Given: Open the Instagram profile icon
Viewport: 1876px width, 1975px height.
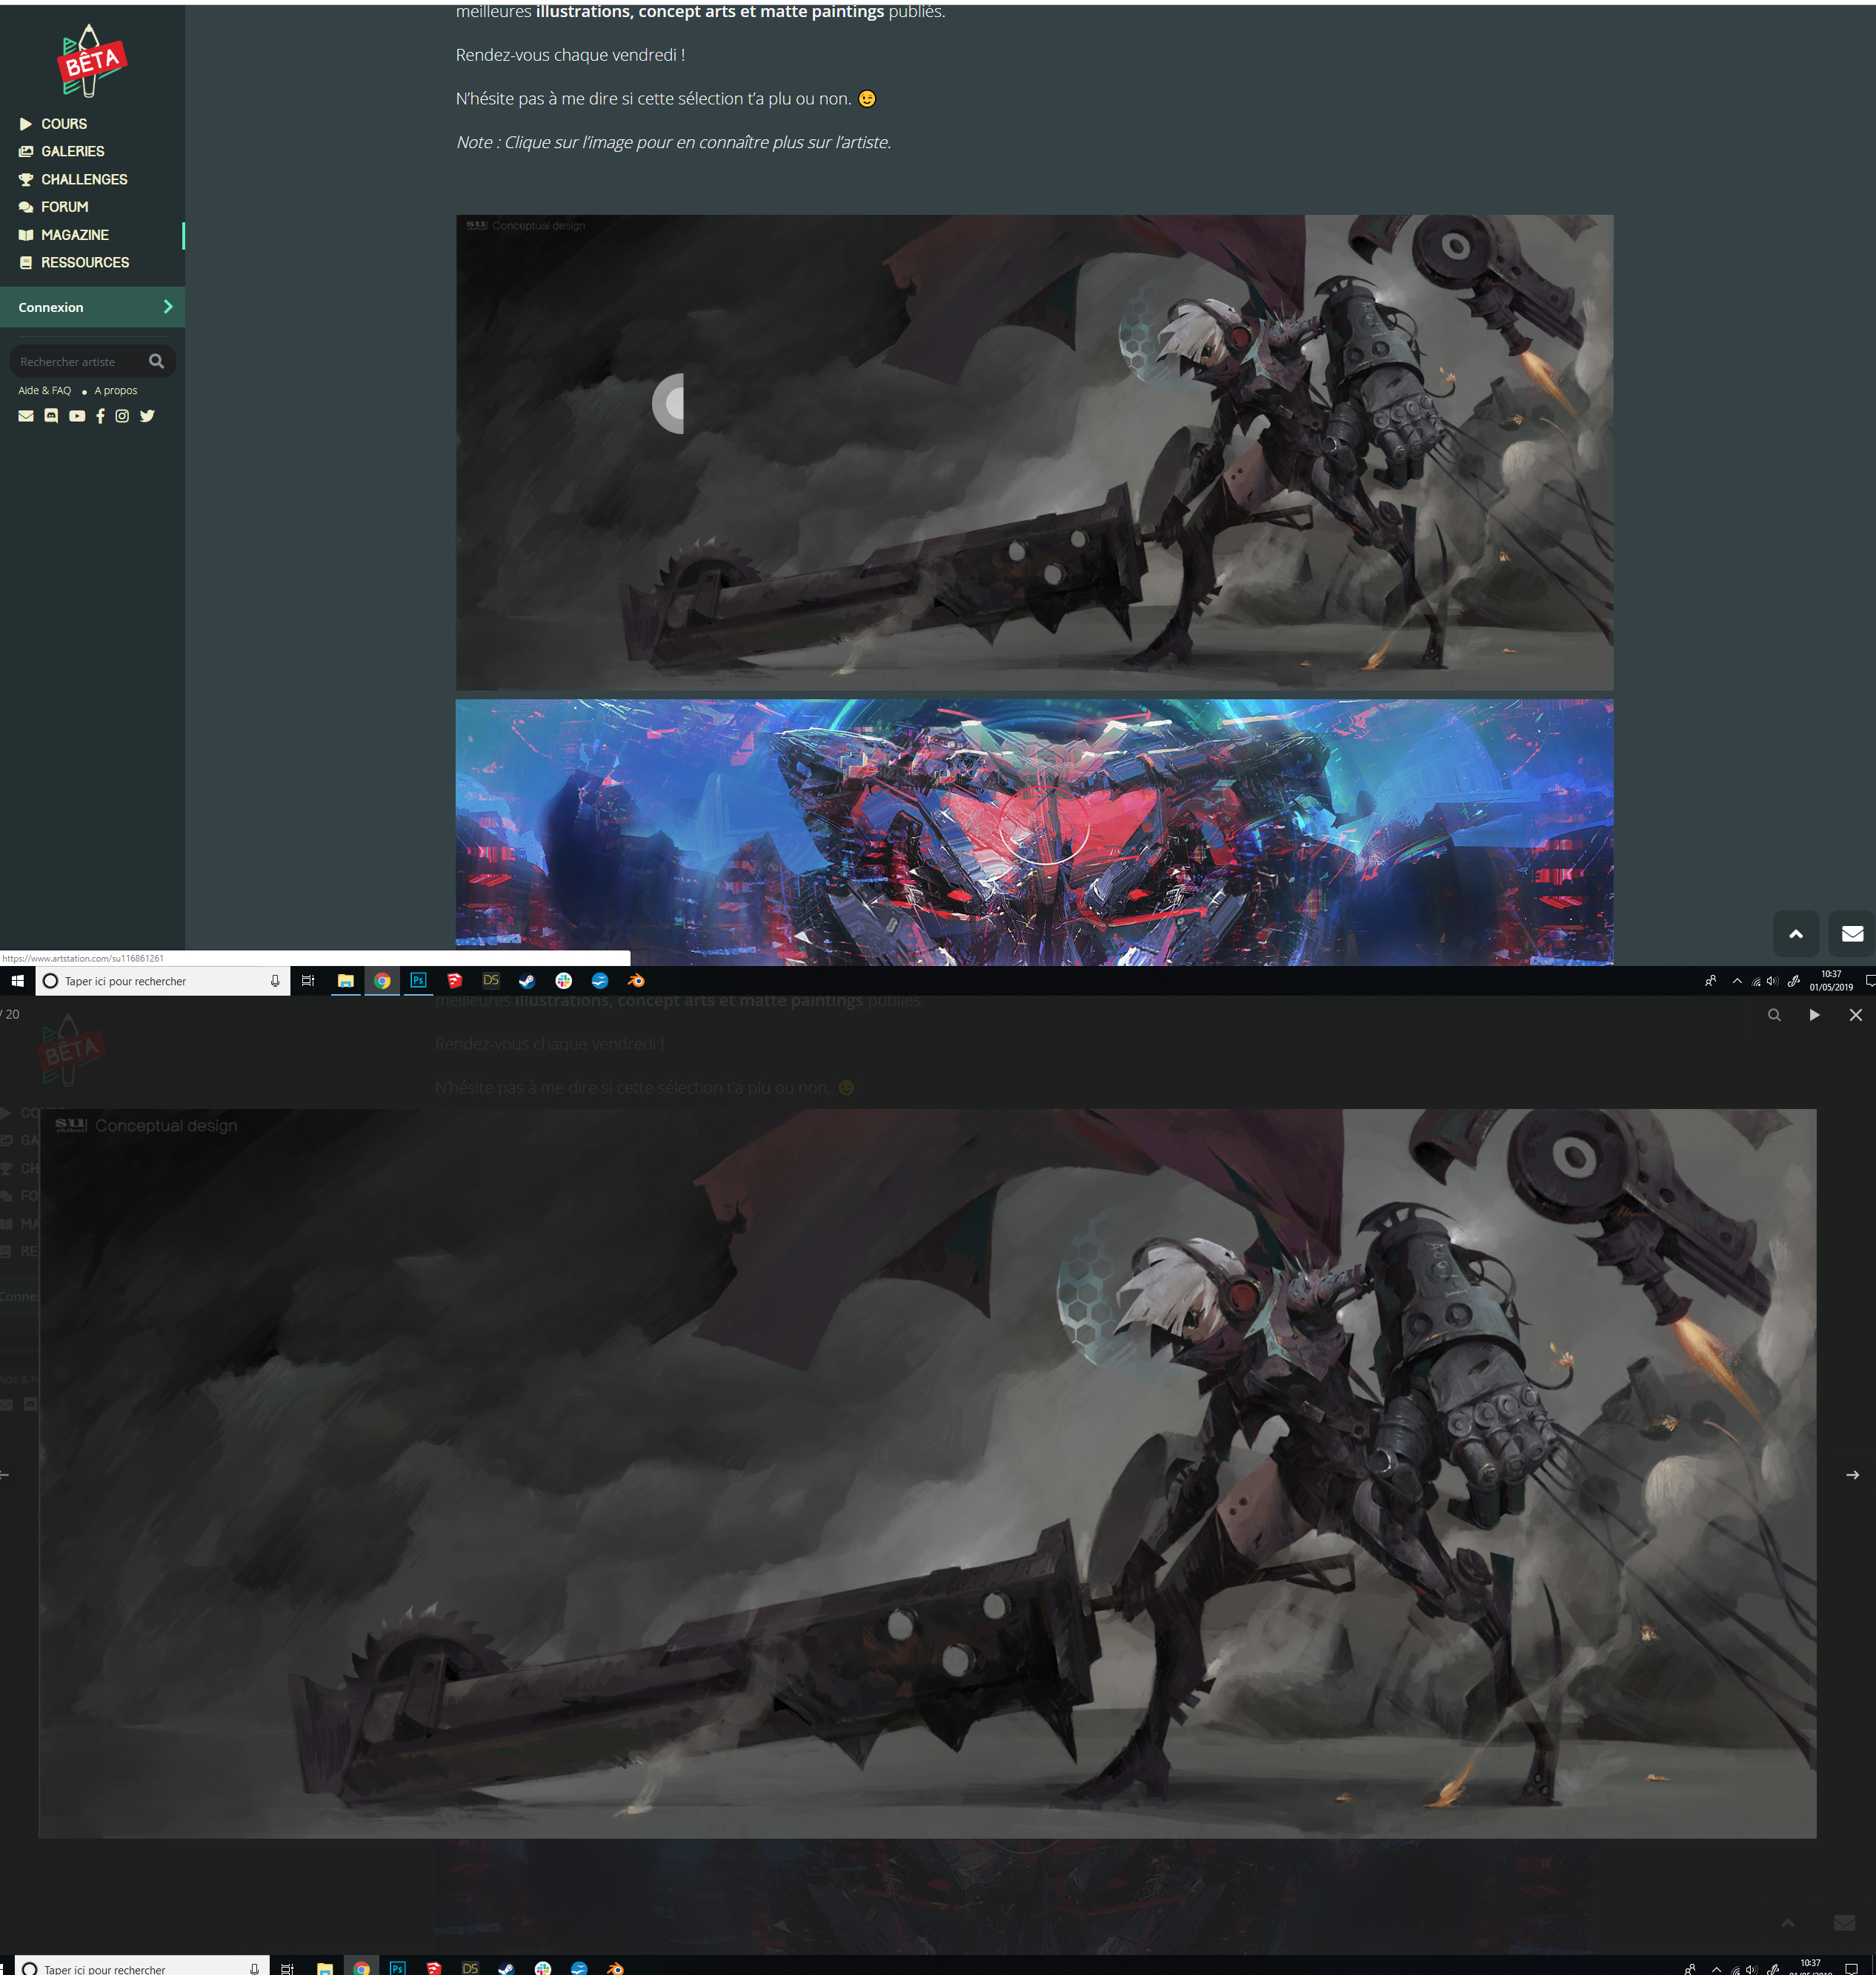Looking at the screenshot, I should point(122,416).
